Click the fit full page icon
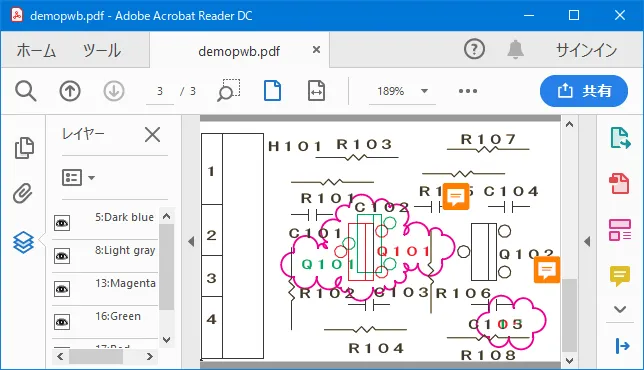The height and width of the screenshot is (370, 644). tap(272, 91)
